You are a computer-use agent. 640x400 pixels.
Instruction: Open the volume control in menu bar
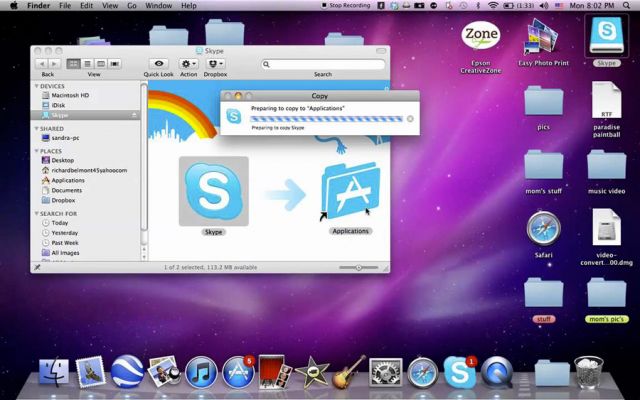point(544,5)
